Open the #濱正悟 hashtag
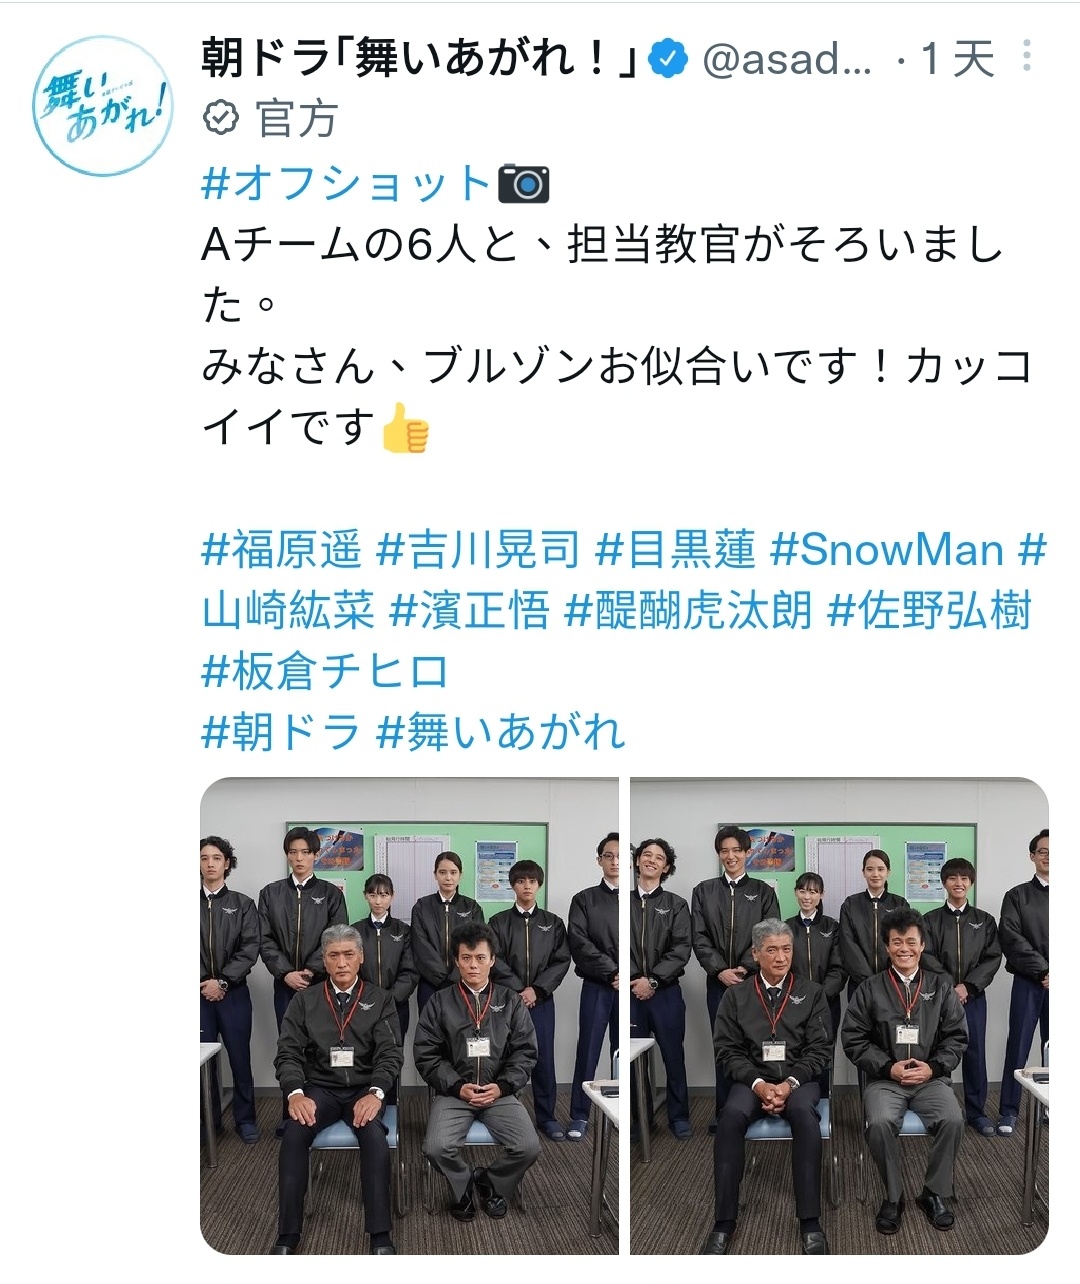This screenshot has height=1284, width=1080. click(469, 611)
